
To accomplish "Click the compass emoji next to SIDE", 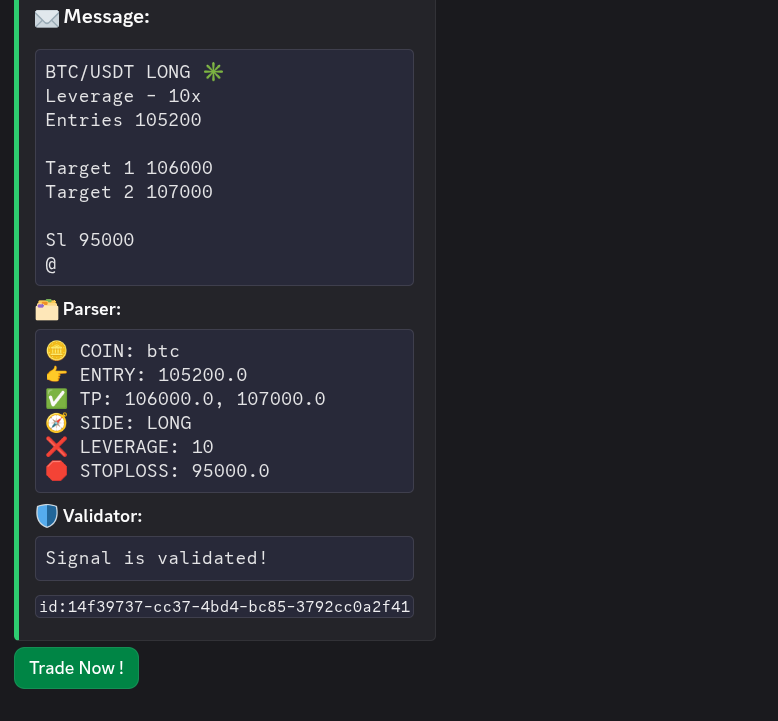I will pyautogui.click(x=57, y=423).
